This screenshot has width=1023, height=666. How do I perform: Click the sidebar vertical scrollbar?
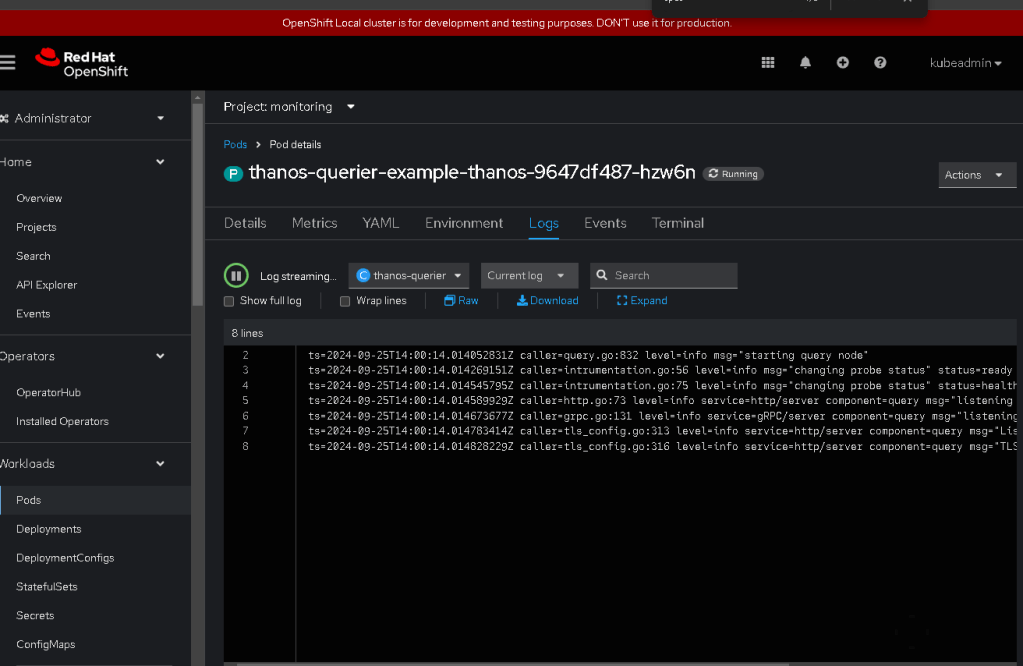tap(198, 205)
